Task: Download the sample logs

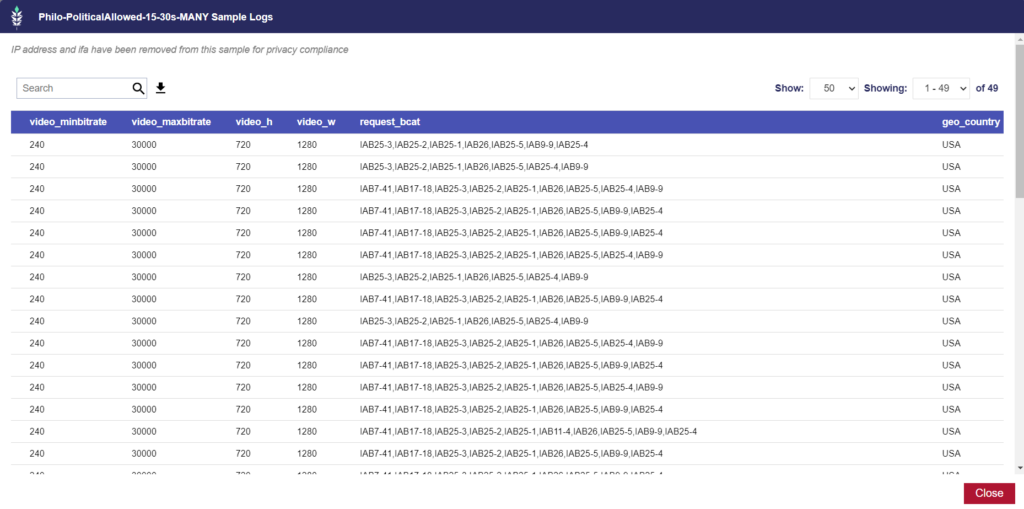Action: [x=161, y=88]
